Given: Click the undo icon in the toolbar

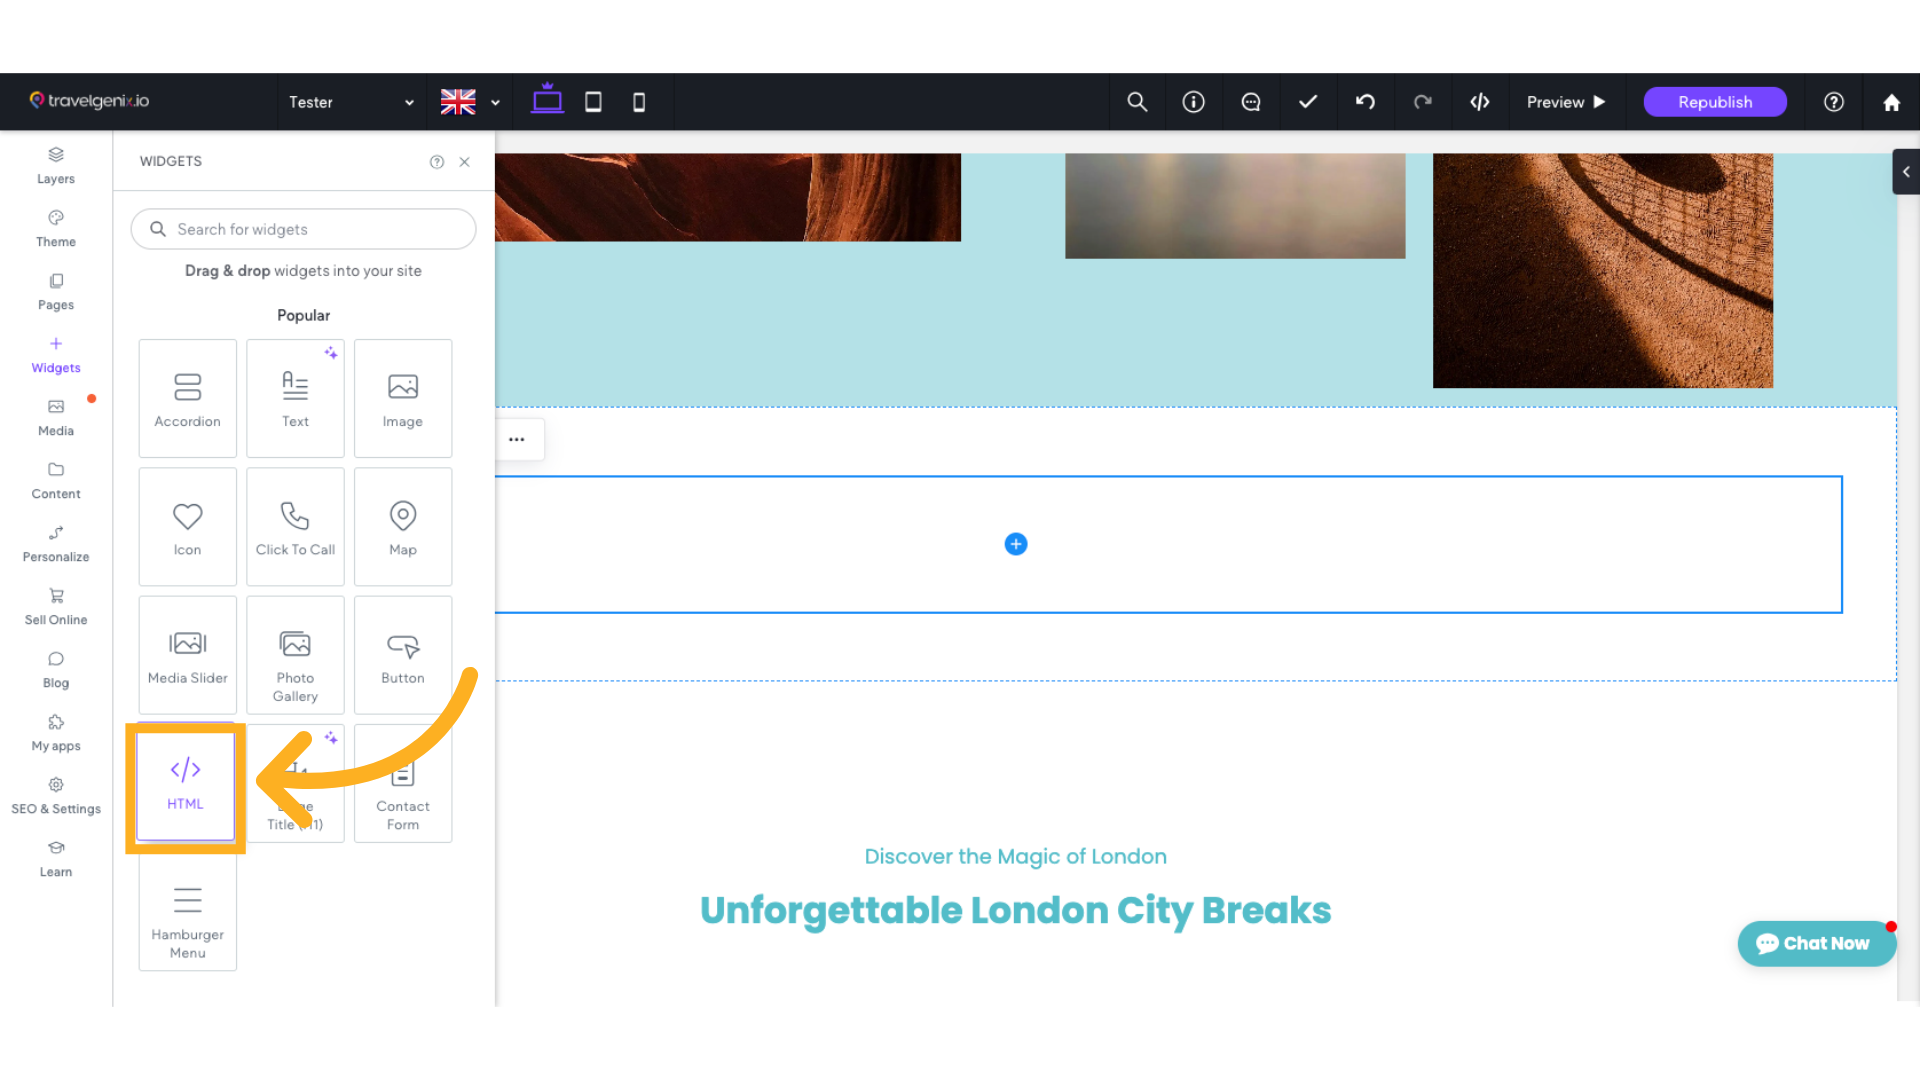Looking at the screenshot, I should 1365,101.
